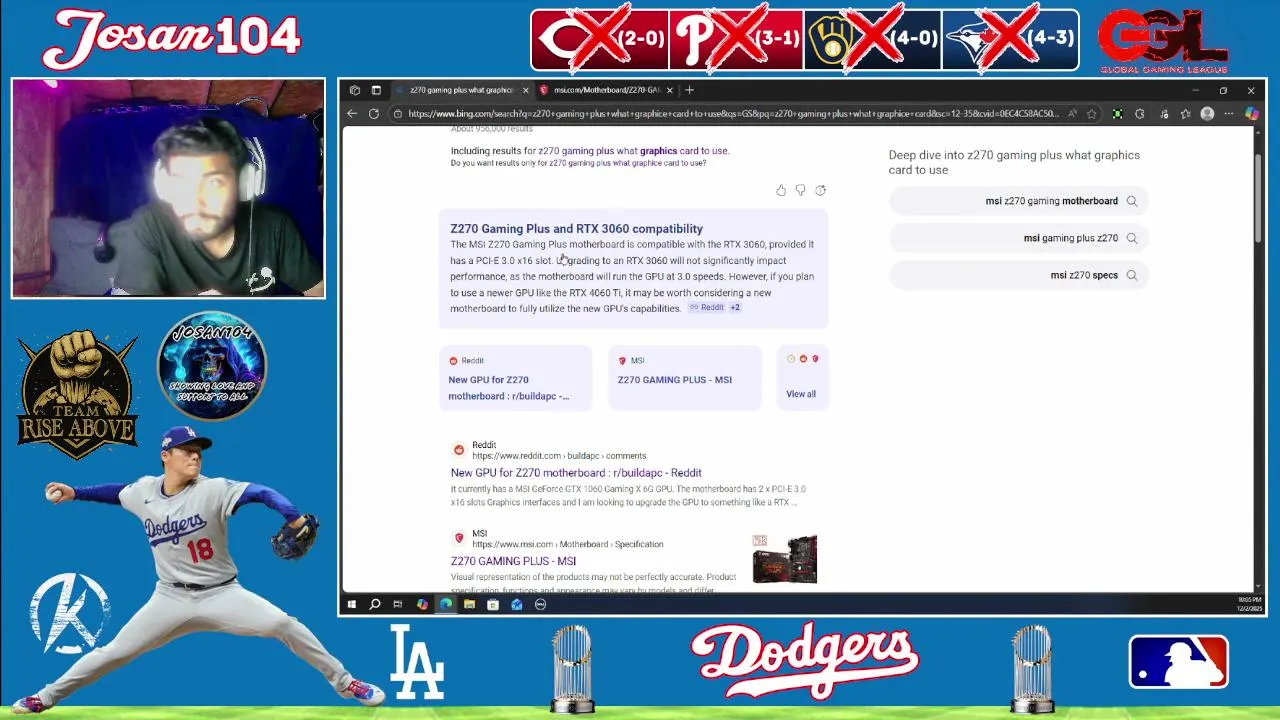
Task: Open Reddit result New GPU for Z270 motherboard
Action: click(576, 473)
